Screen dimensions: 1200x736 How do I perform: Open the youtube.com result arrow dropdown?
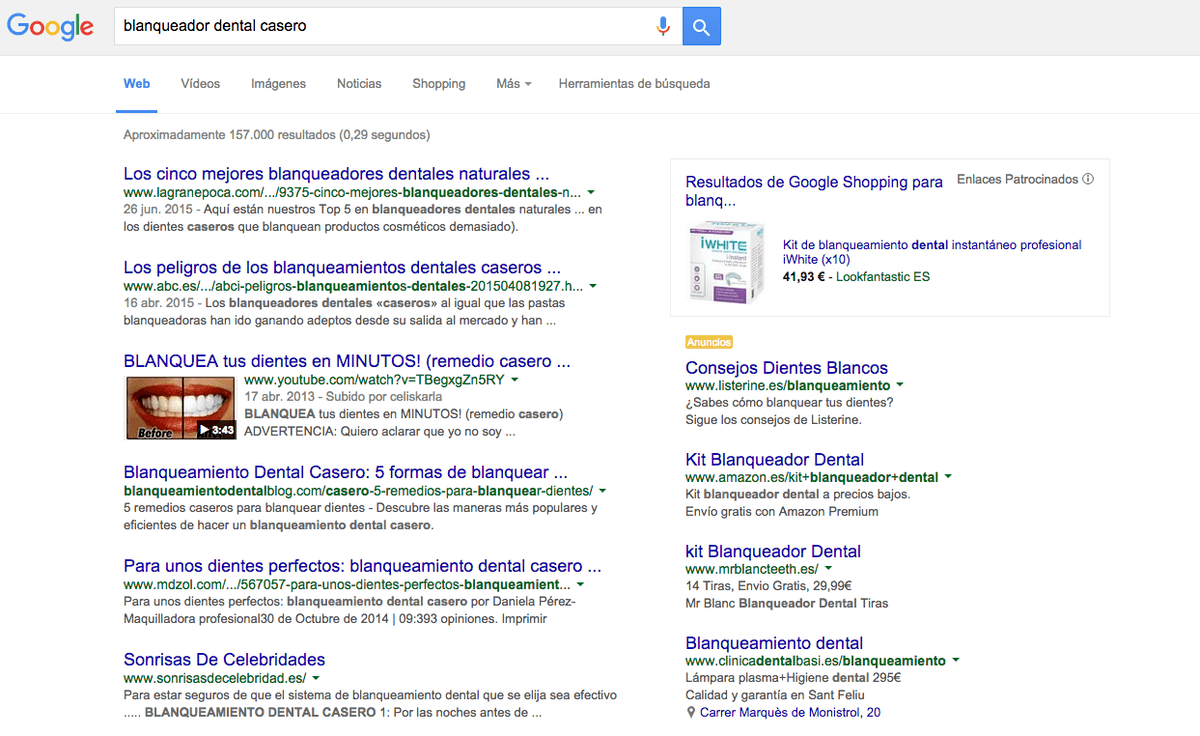point(514,381)
